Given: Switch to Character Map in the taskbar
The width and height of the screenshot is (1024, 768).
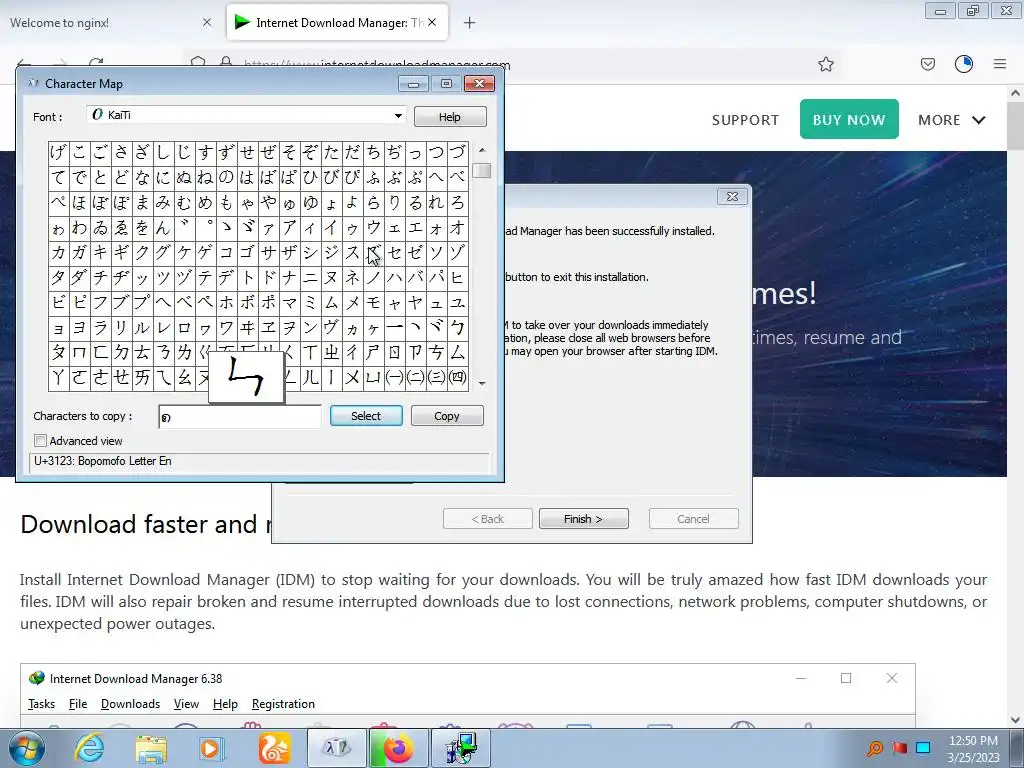Looking at the screenshot, I should [337, 748].
